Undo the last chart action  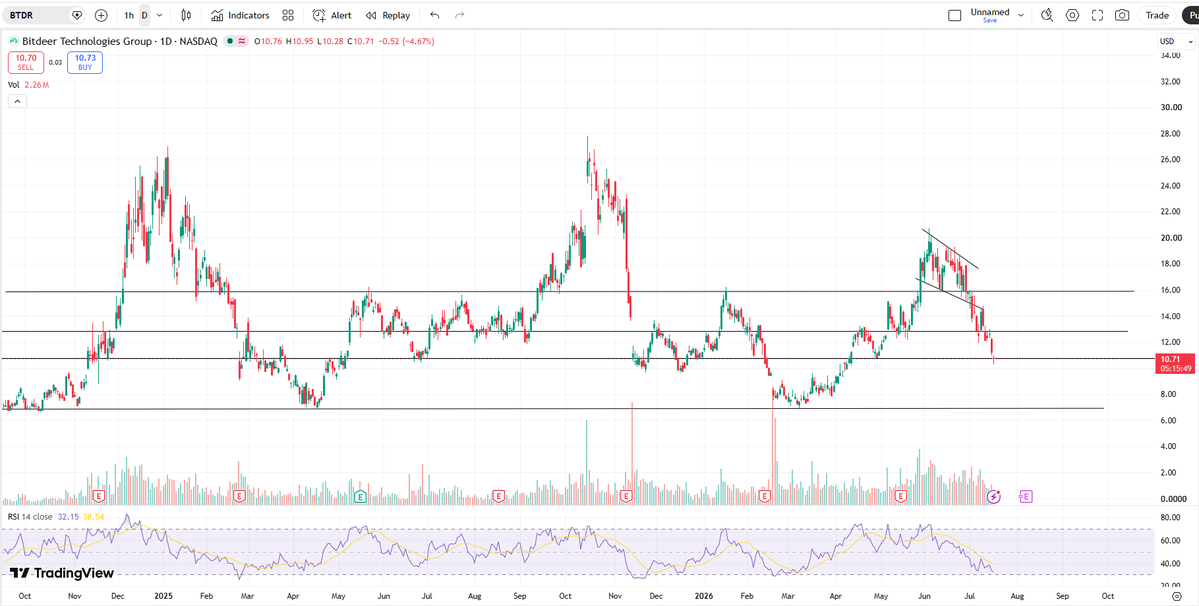[x=434, y=15]
